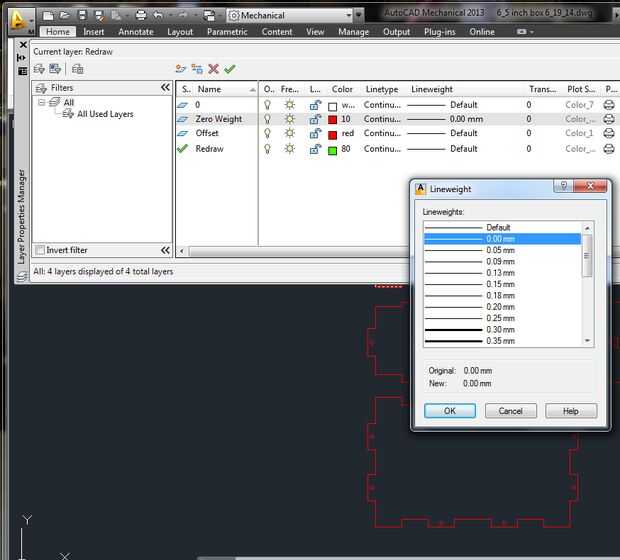Click the Save As icon
Viewport: 620px width, 560px height.
click(x=99, y=15)
